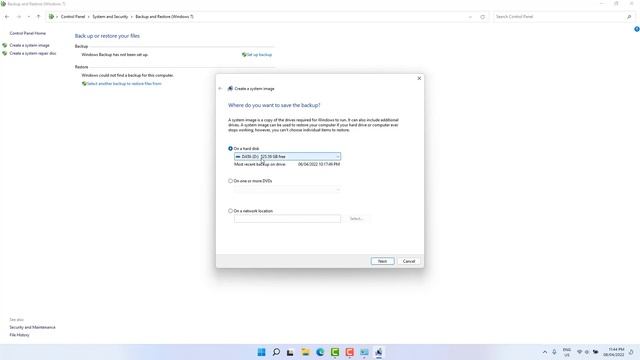Click the search magnifier in Control Panel
640x360 pixels.
pyautogui.click(x=629, y=17)
